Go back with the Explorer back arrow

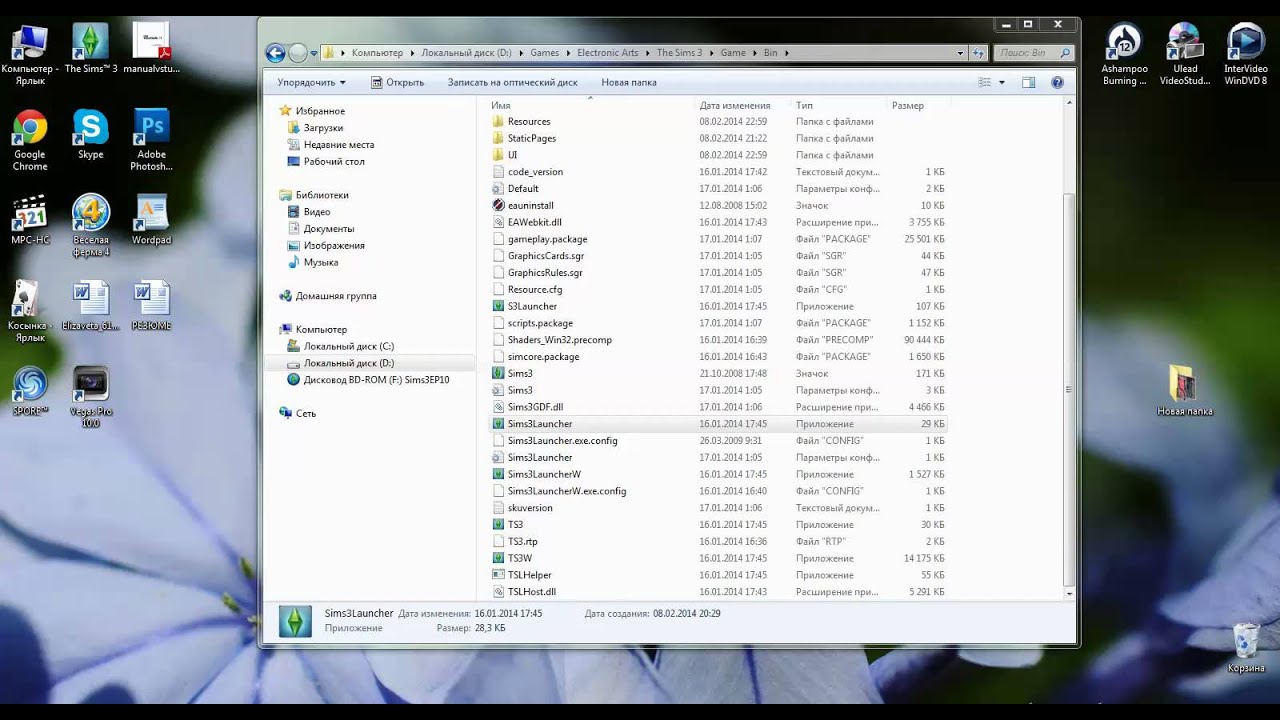[x=276, y=53]
